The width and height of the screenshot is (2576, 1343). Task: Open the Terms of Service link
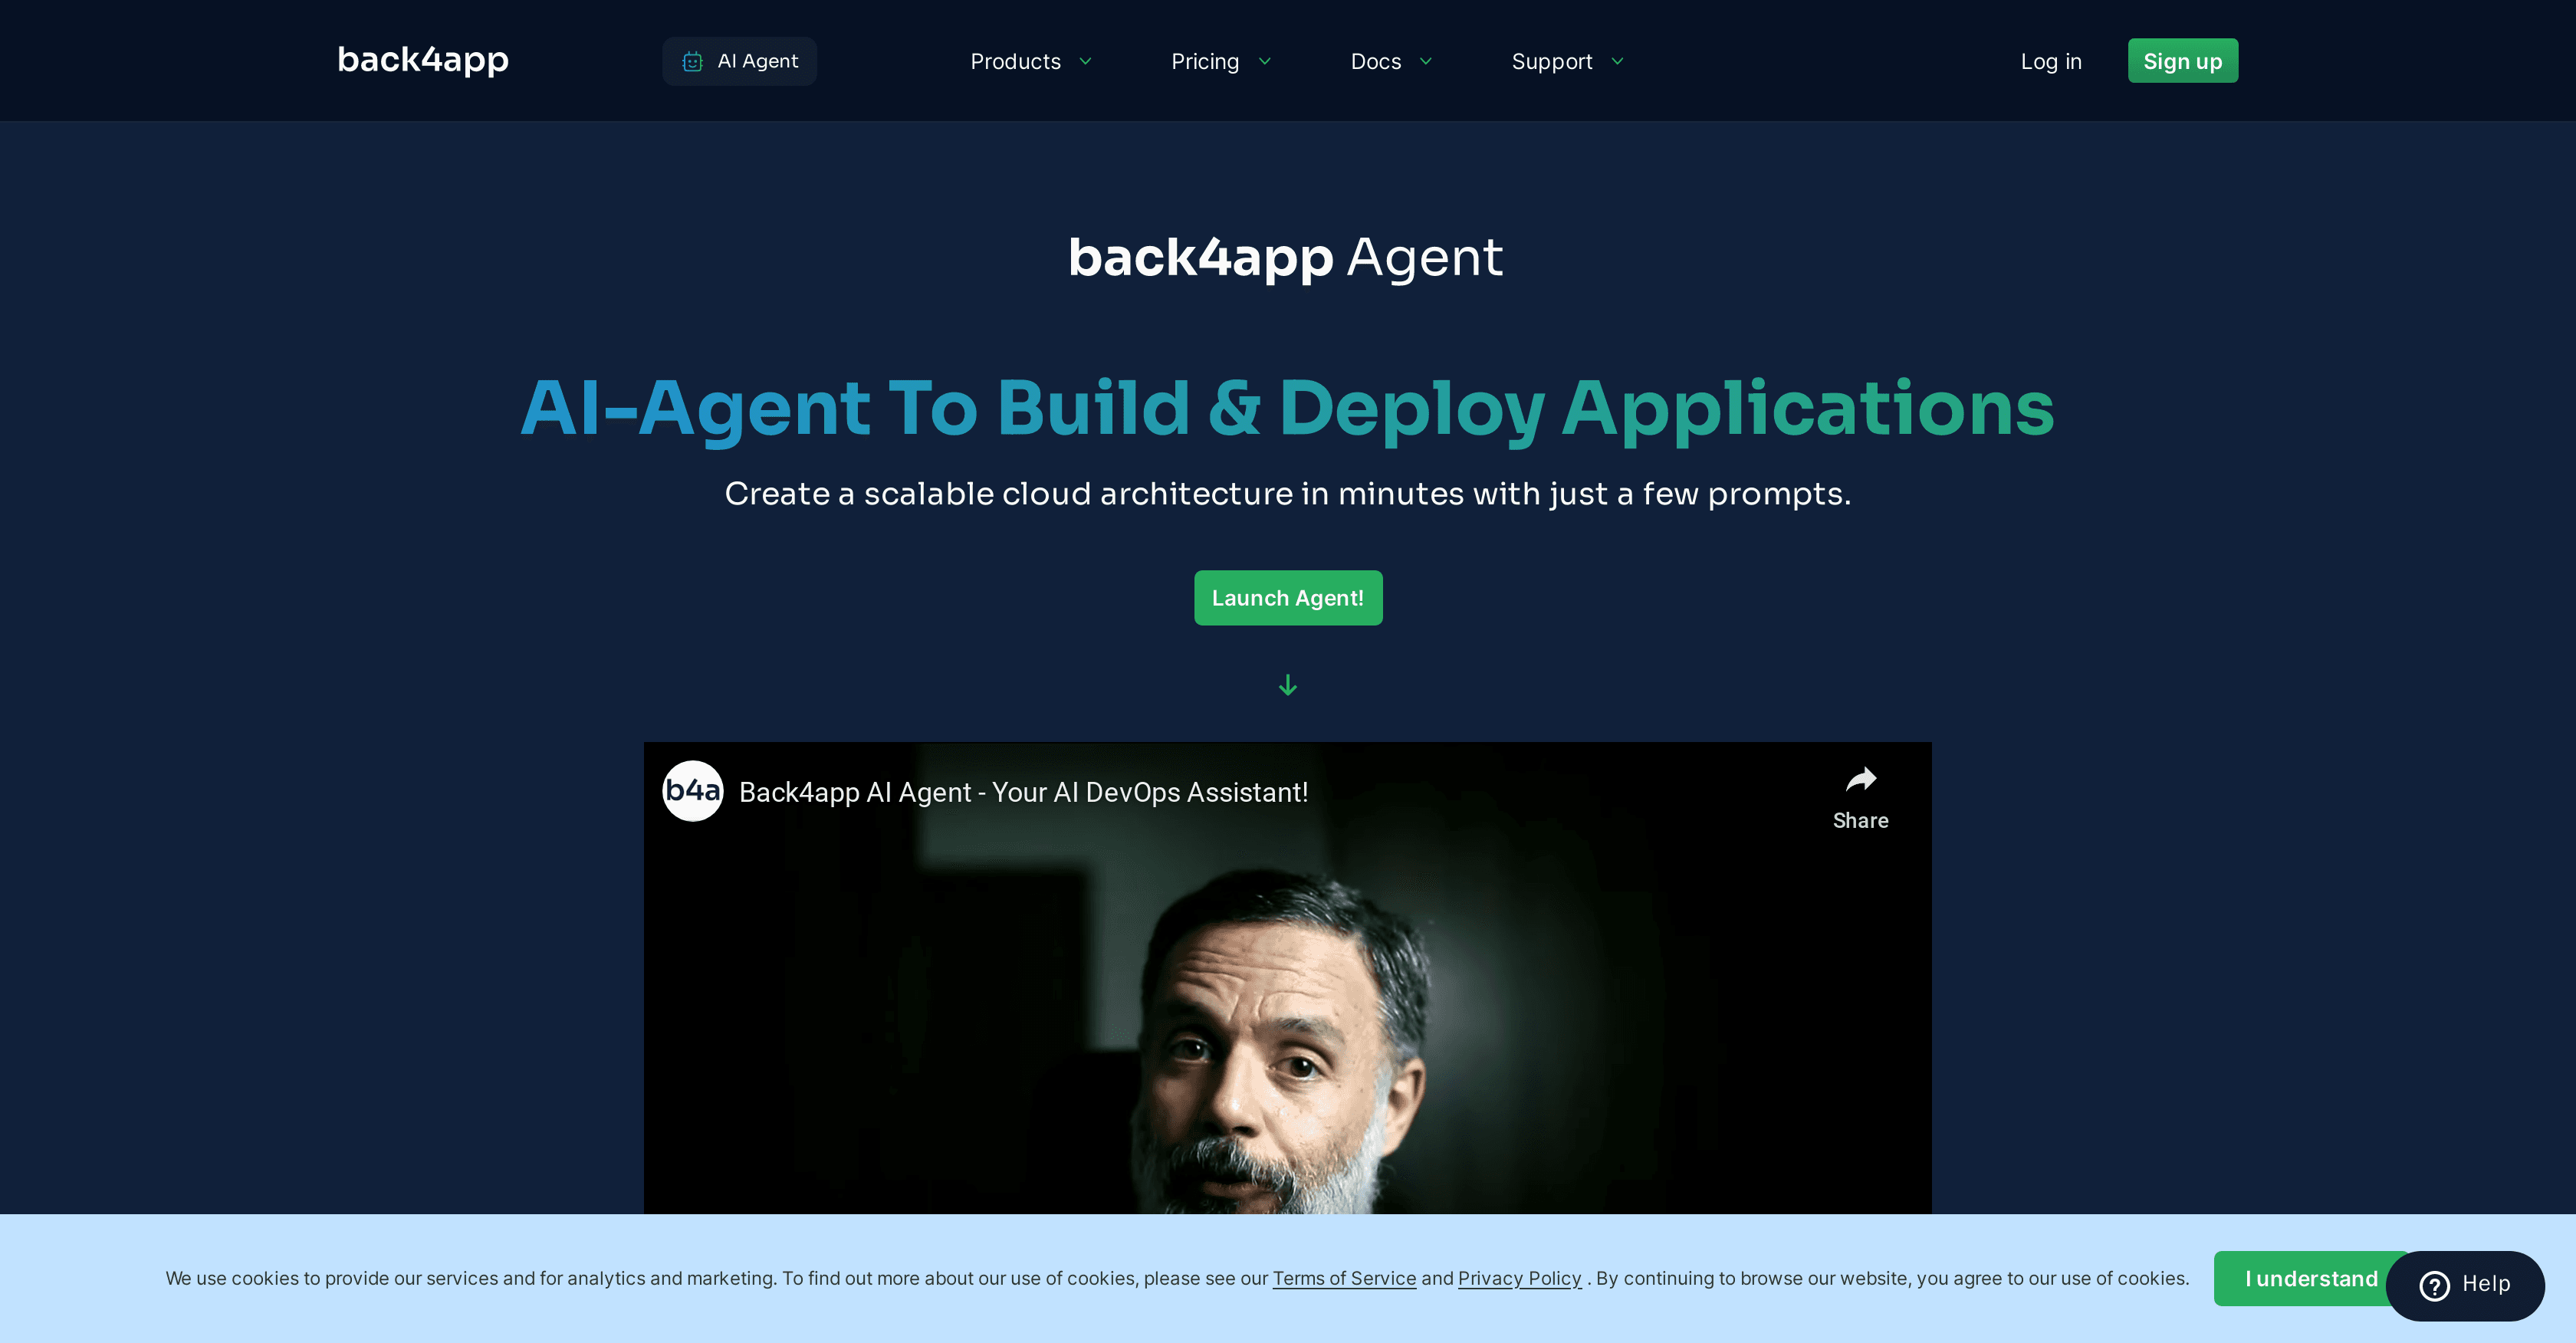(1344, 1278)
